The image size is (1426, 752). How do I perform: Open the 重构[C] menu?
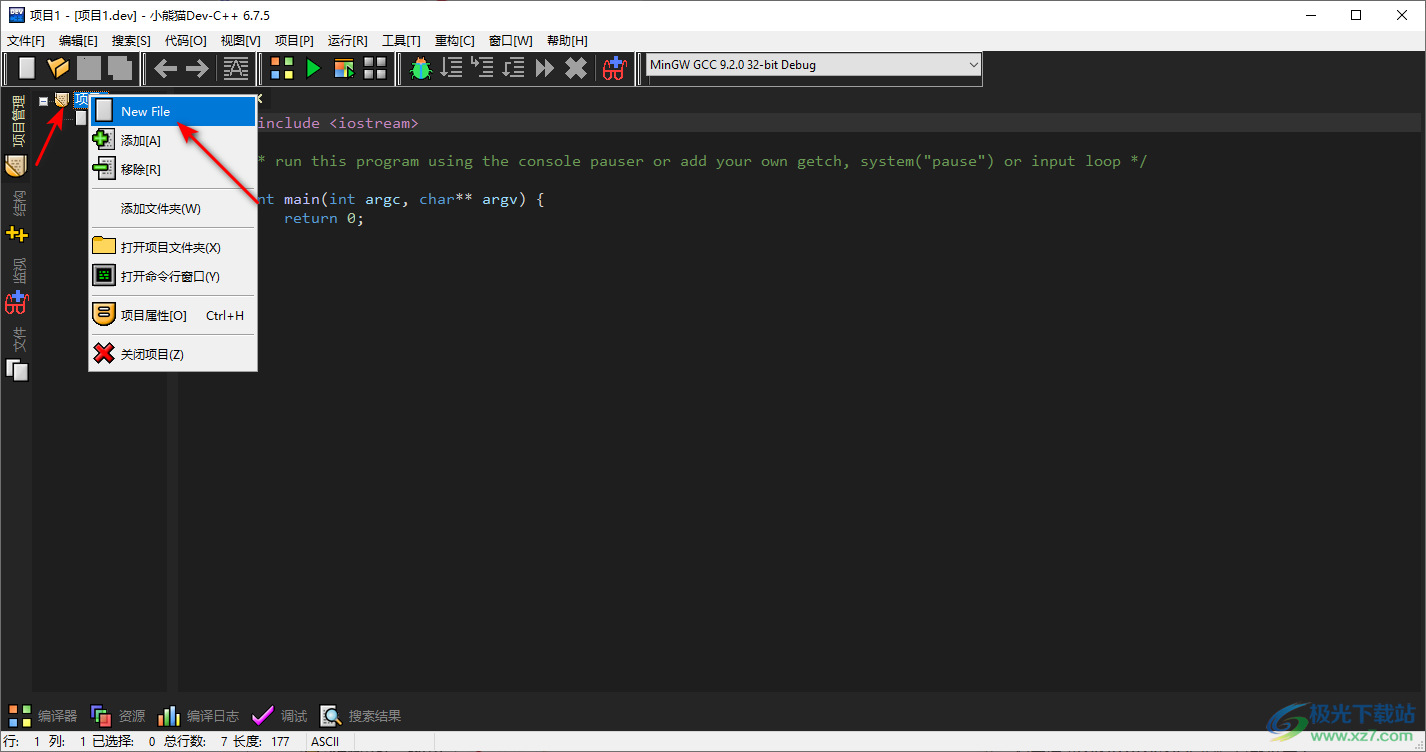pos(455,41)
